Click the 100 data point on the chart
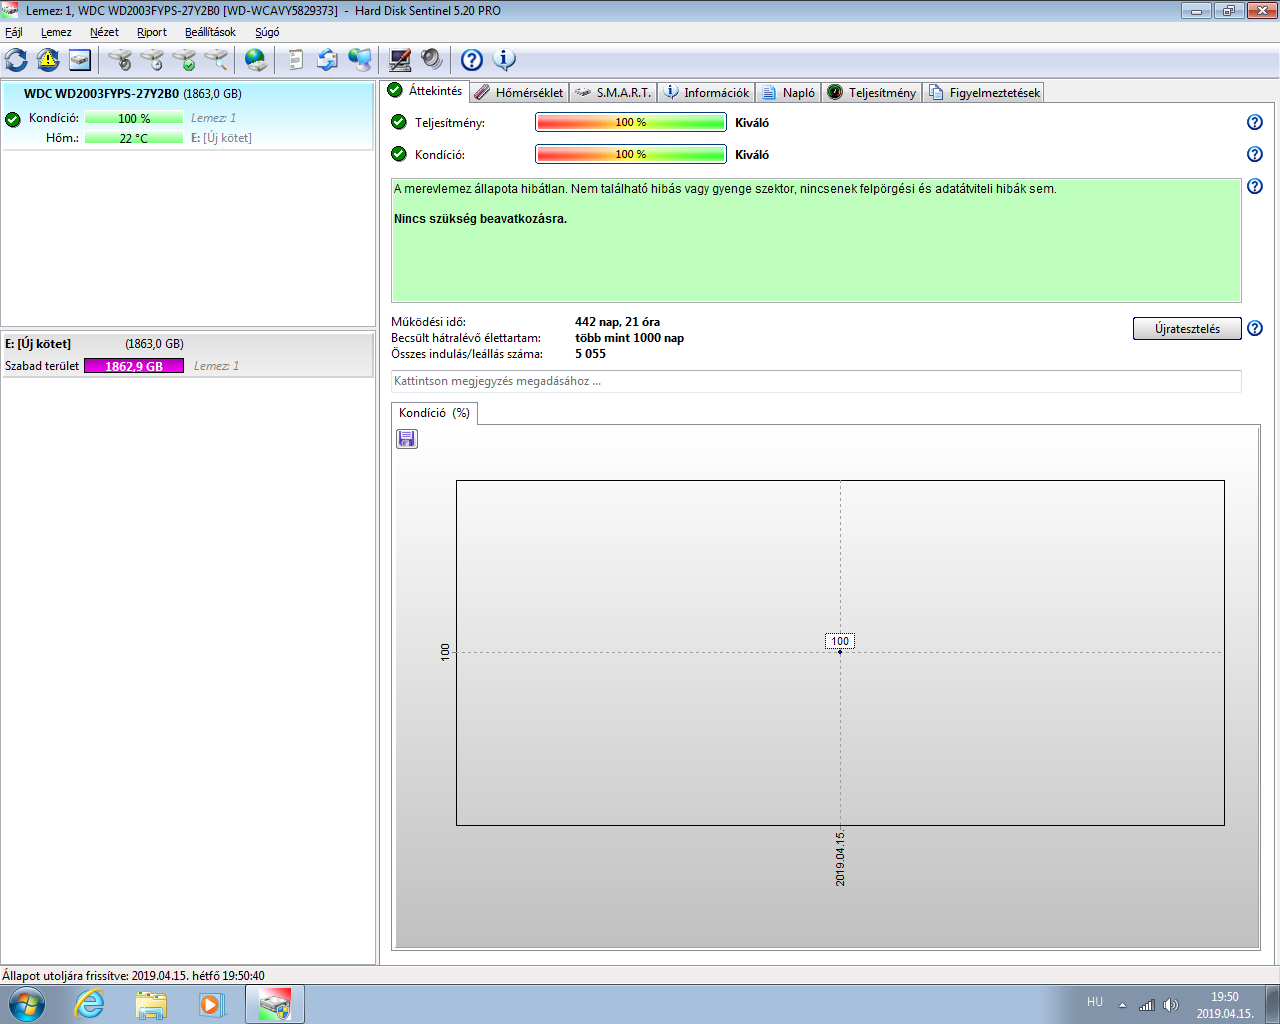Screen dimensions: 1280x1024 click(x=840, y=651)
